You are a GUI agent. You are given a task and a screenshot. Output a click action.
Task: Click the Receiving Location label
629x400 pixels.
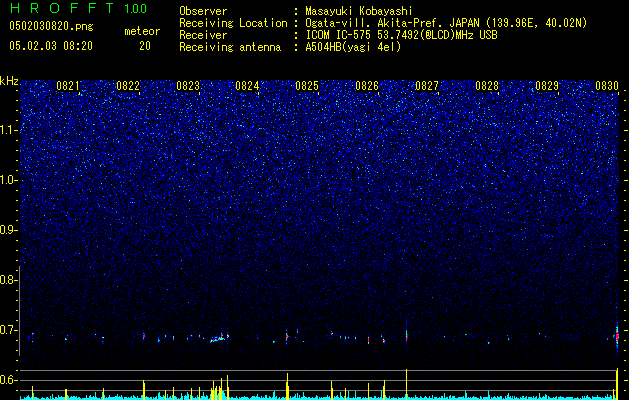pyautogui.click(x=233, y=23)
